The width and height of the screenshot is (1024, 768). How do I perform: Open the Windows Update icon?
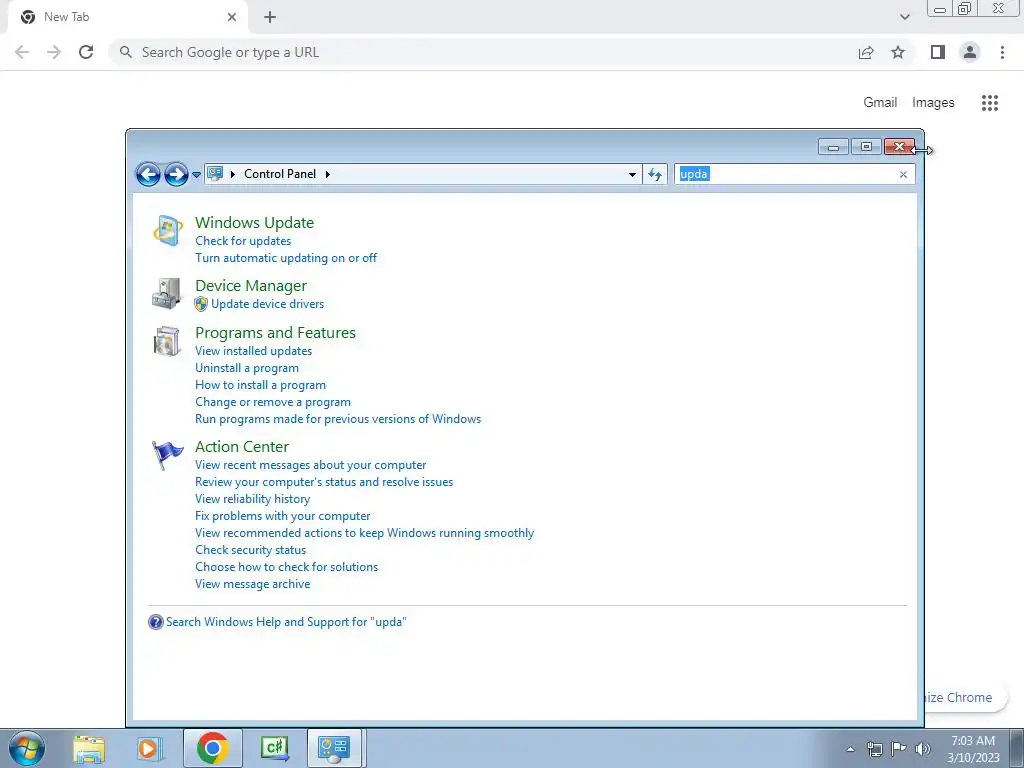pyautogui.click(x=168, y=231)
